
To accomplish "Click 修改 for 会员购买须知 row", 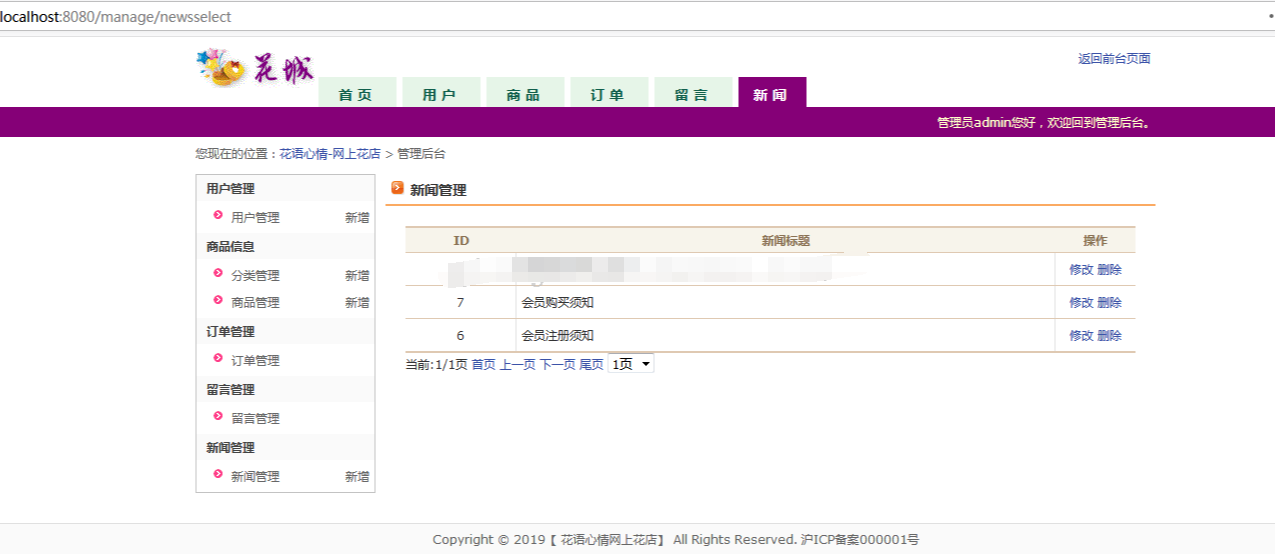I will coord(1081,302).
